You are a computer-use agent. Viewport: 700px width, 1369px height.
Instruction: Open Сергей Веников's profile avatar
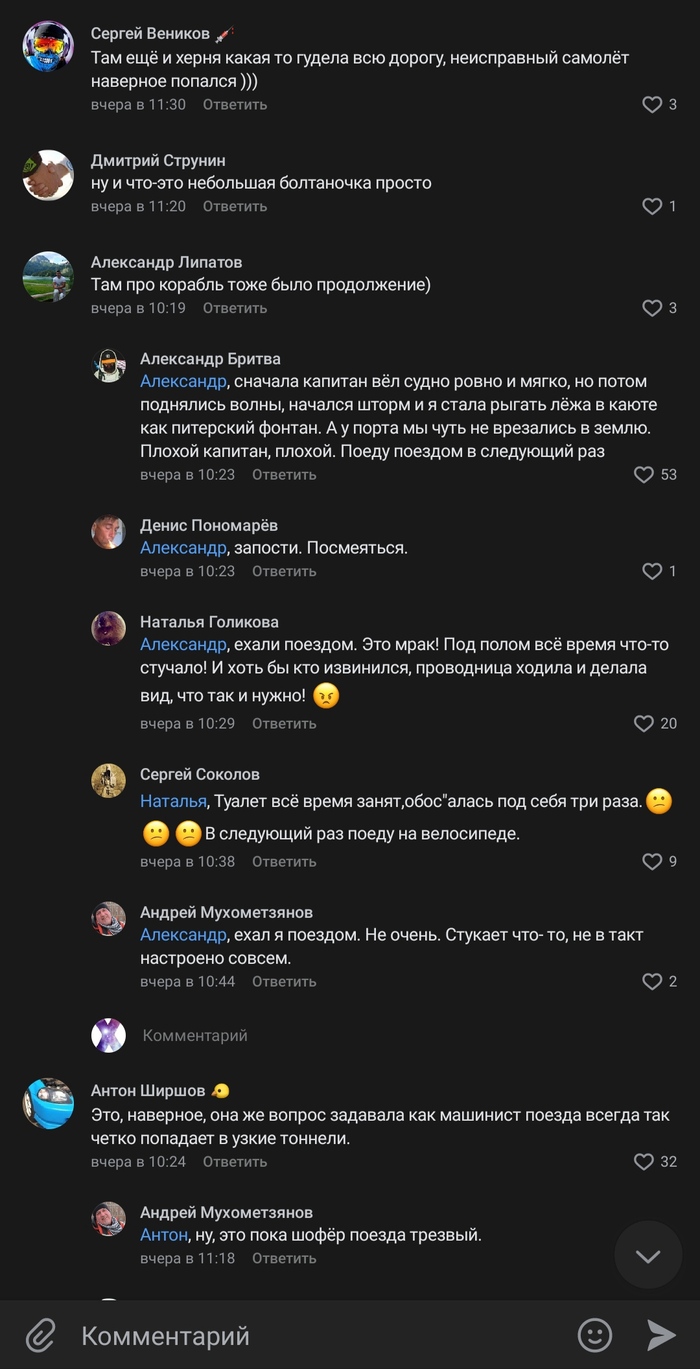click(x=48, y=47)
